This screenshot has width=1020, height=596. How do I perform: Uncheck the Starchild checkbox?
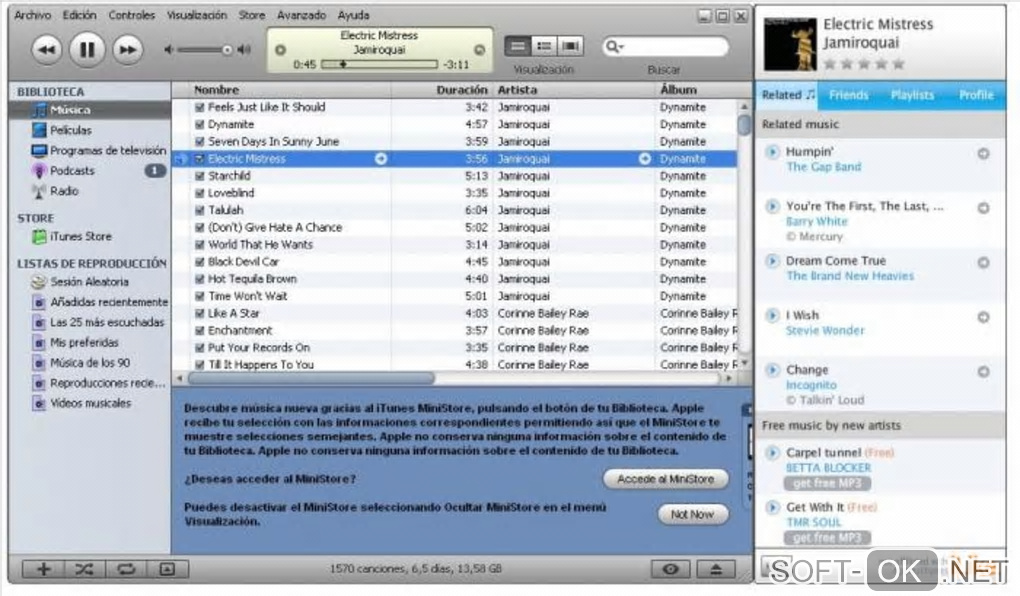200,176
